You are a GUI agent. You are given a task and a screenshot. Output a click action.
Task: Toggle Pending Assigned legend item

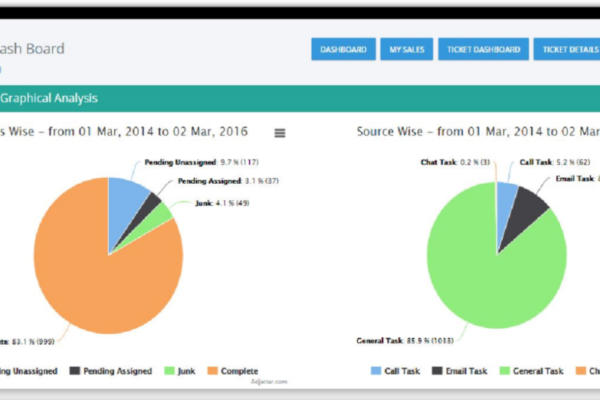point(111,371)
